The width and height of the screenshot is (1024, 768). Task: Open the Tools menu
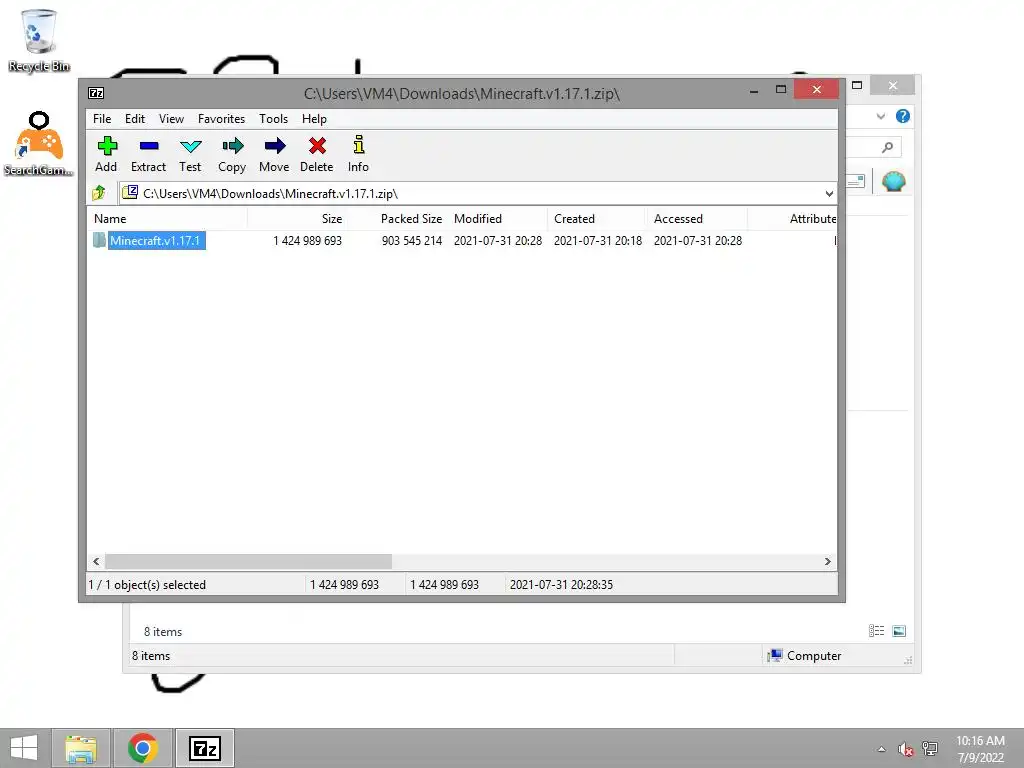tap(273, 119)
